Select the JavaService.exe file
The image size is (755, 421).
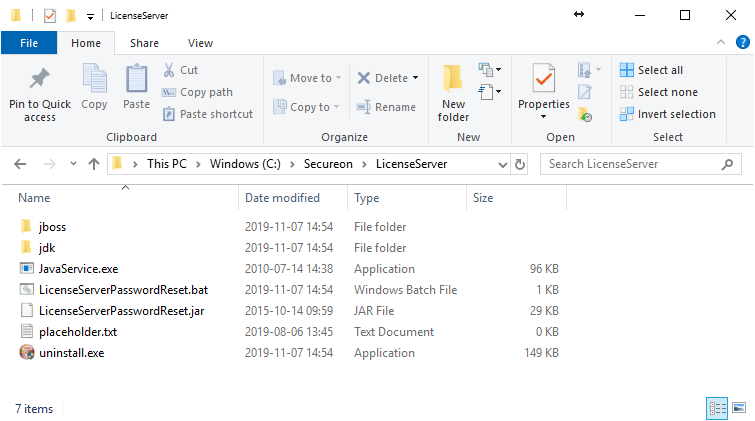pyautogui.click(x=78, y=269)
